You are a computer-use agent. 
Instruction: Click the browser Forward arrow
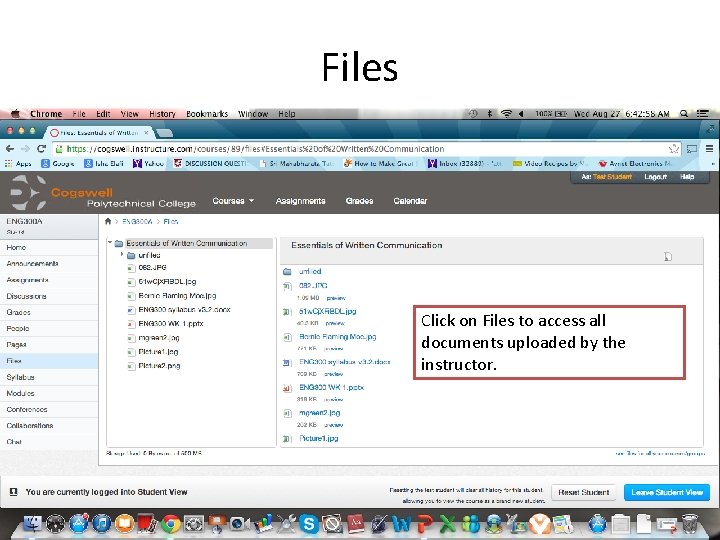(x=26, y=149)
